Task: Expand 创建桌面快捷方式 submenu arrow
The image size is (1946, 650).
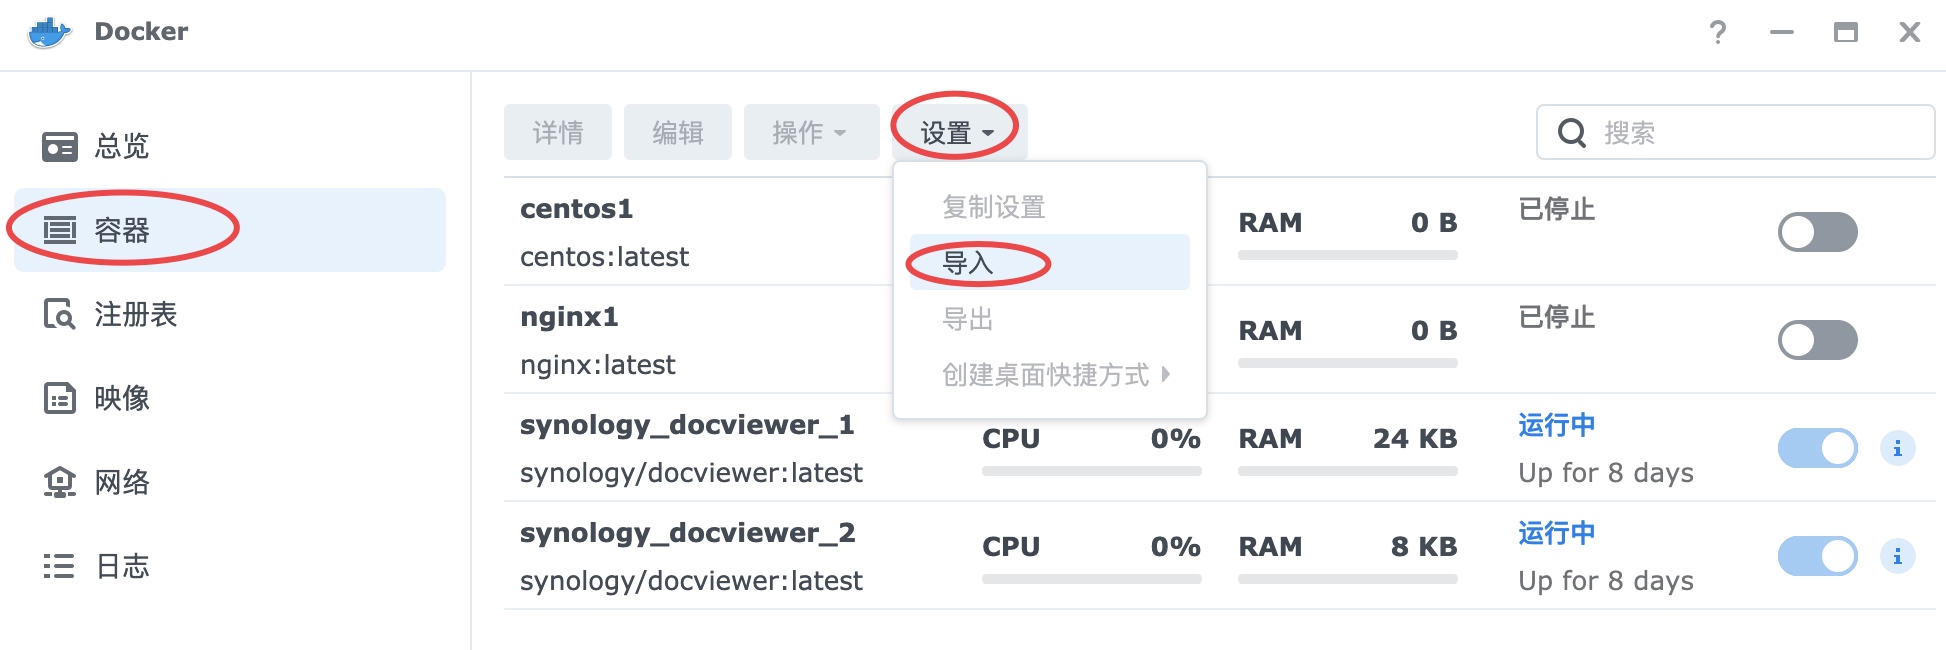Action: coord(1165,375)
